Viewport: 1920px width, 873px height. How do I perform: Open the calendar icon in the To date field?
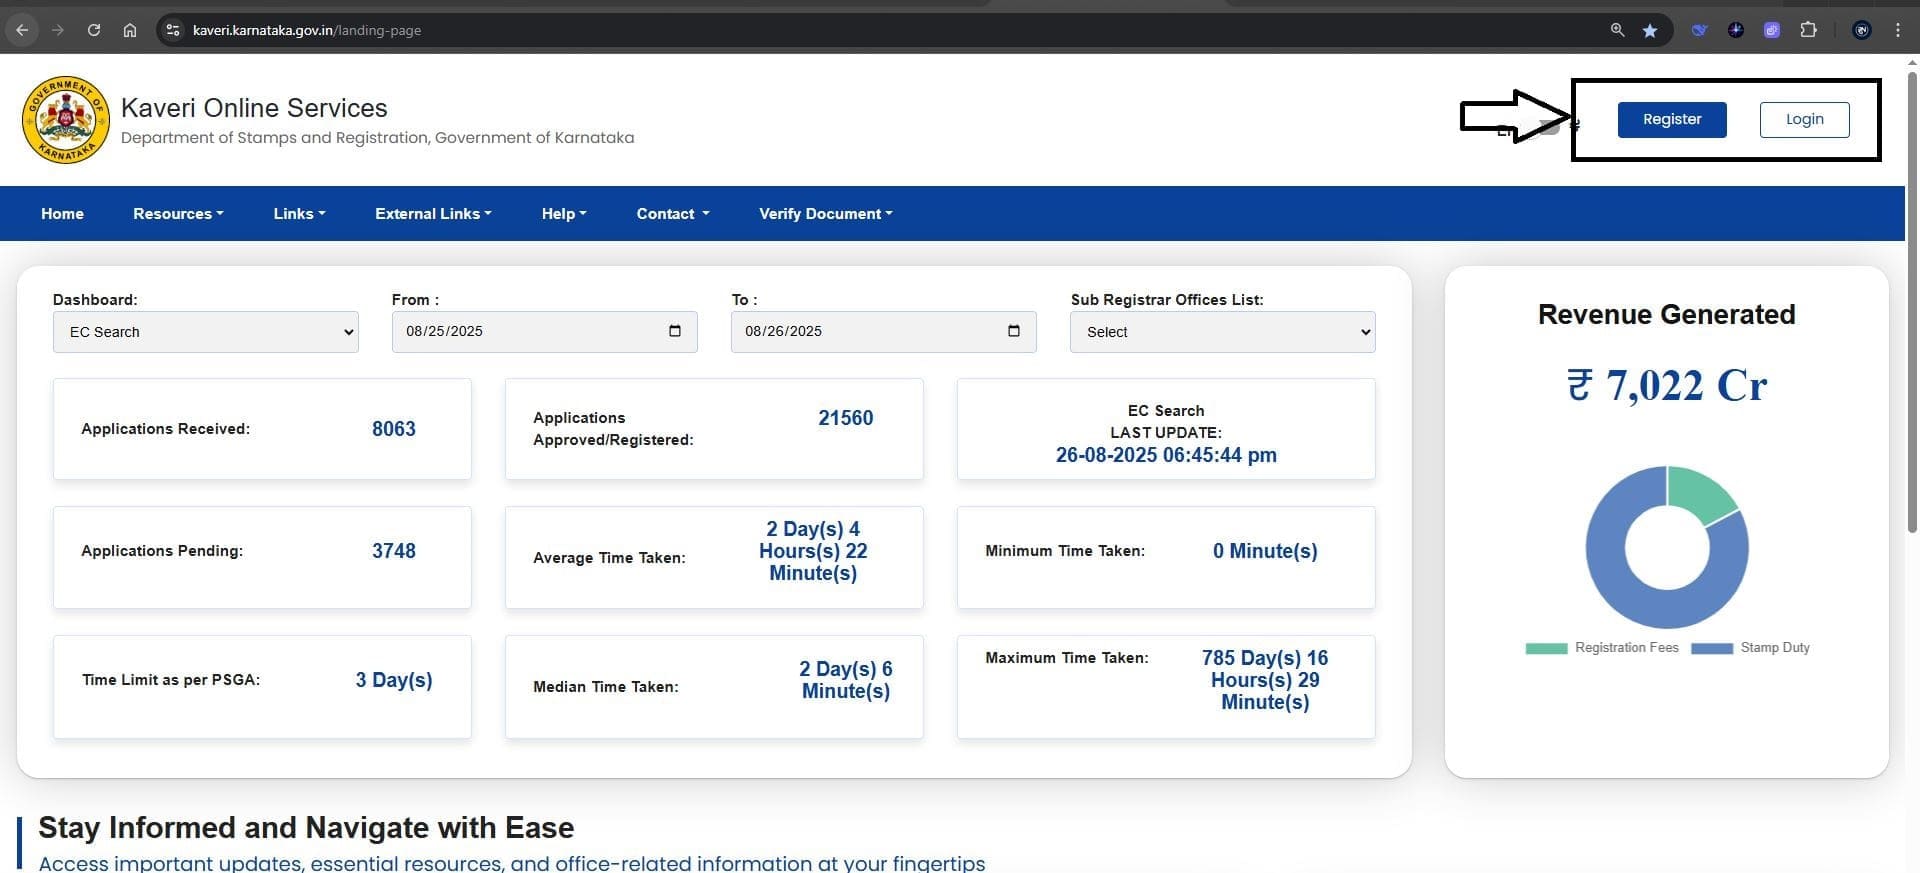pos(1014,331)
